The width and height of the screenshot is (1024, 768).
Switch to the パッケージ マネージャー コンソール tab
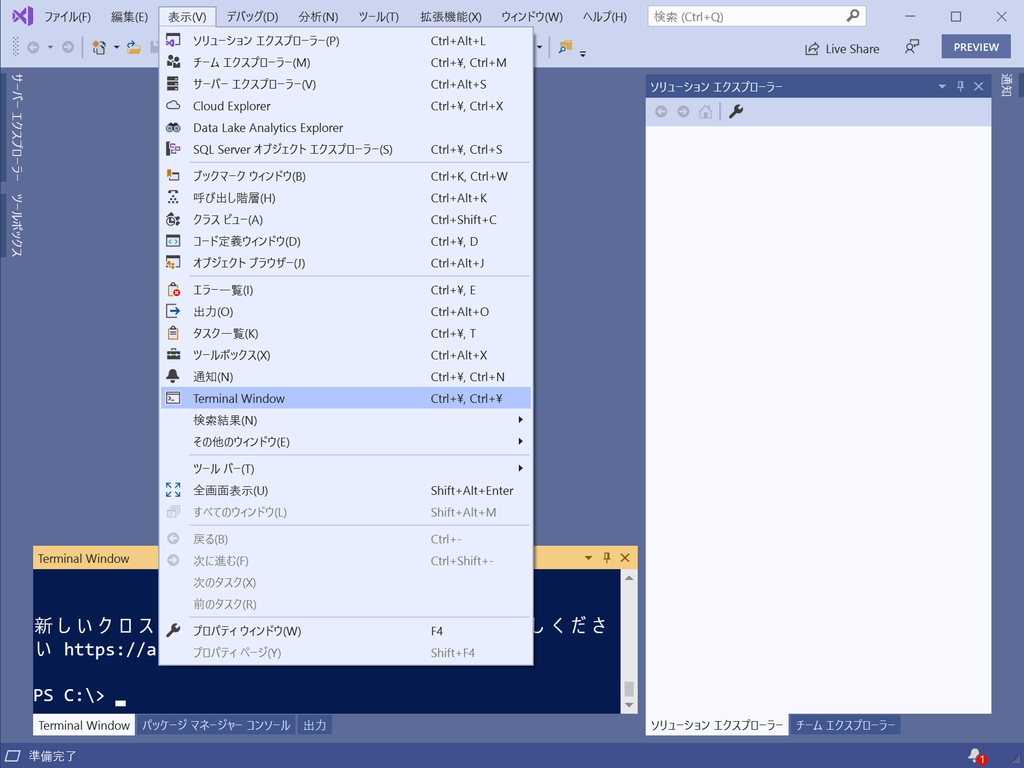pos(214,725)
